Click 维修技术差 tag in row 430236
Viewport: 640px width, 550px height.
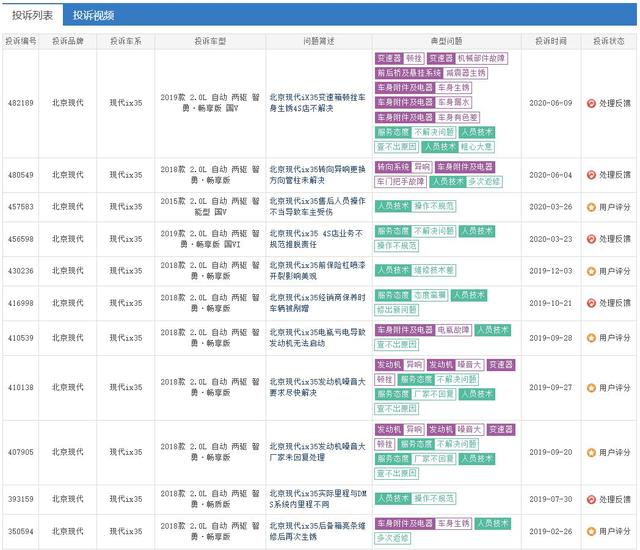433,270
